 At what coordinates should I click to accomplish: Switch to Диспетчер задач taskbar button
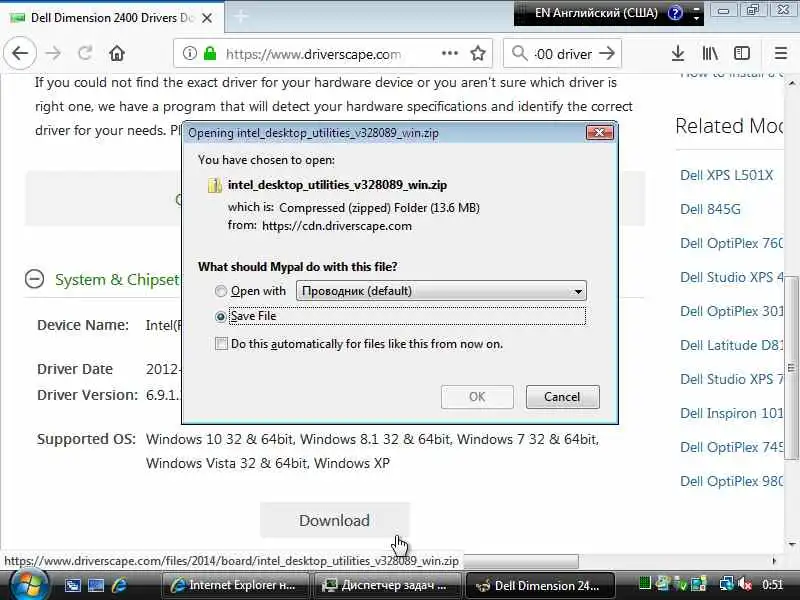387,585
